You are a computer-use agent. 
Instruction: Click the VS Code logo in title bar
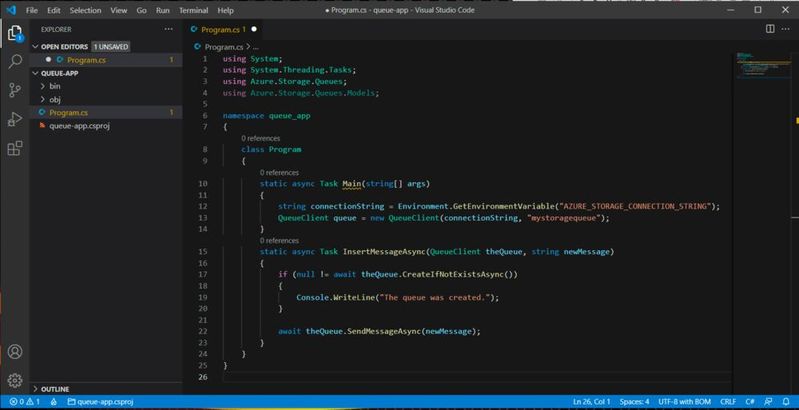click(x=11, y=10)
